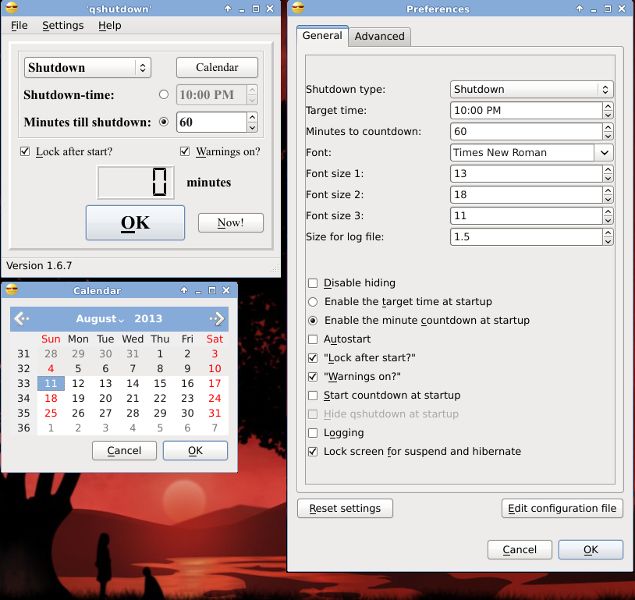Image resolution: width=635 pixels, height=600 pixels.
Task: Click the Target time field in Preferences
Action: click(x=526, y=110)
